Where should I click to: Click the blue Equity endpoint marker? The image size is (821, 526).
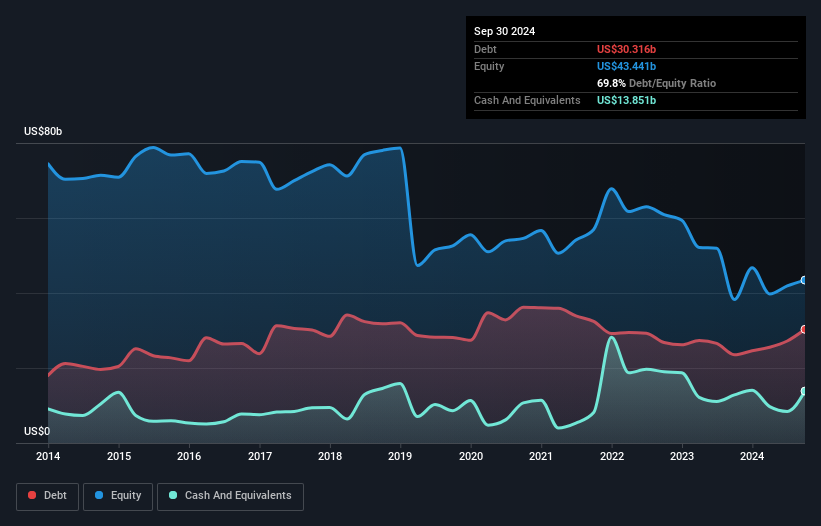(804, 281)
